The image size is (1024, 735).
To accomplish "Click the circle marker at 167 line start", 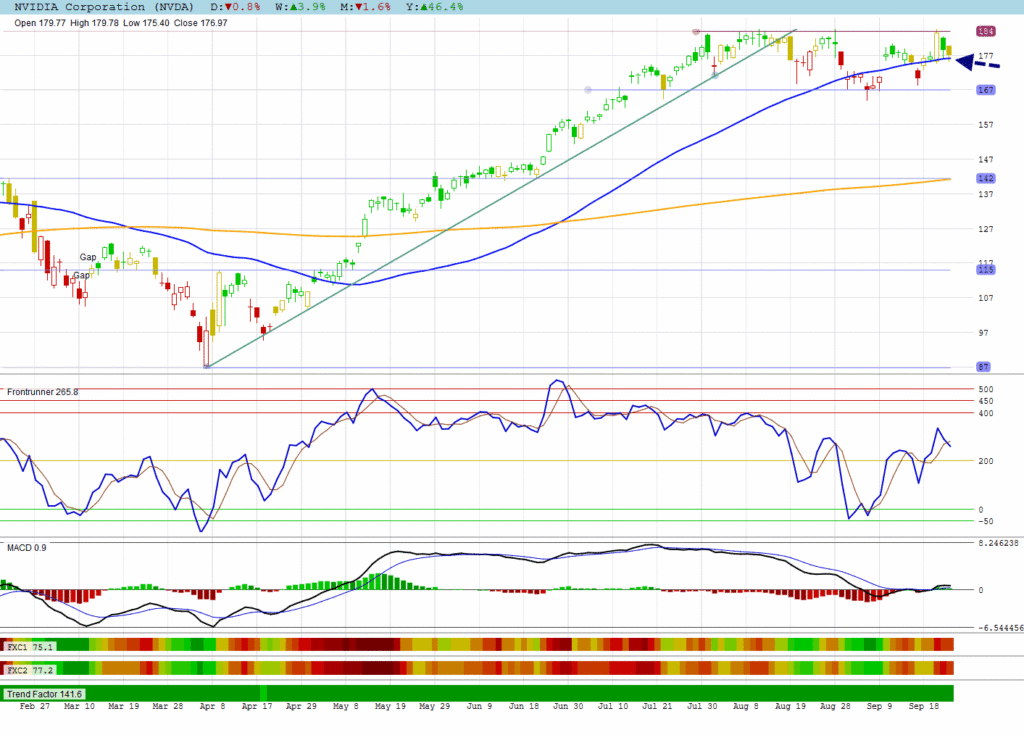I will (588, 90).
